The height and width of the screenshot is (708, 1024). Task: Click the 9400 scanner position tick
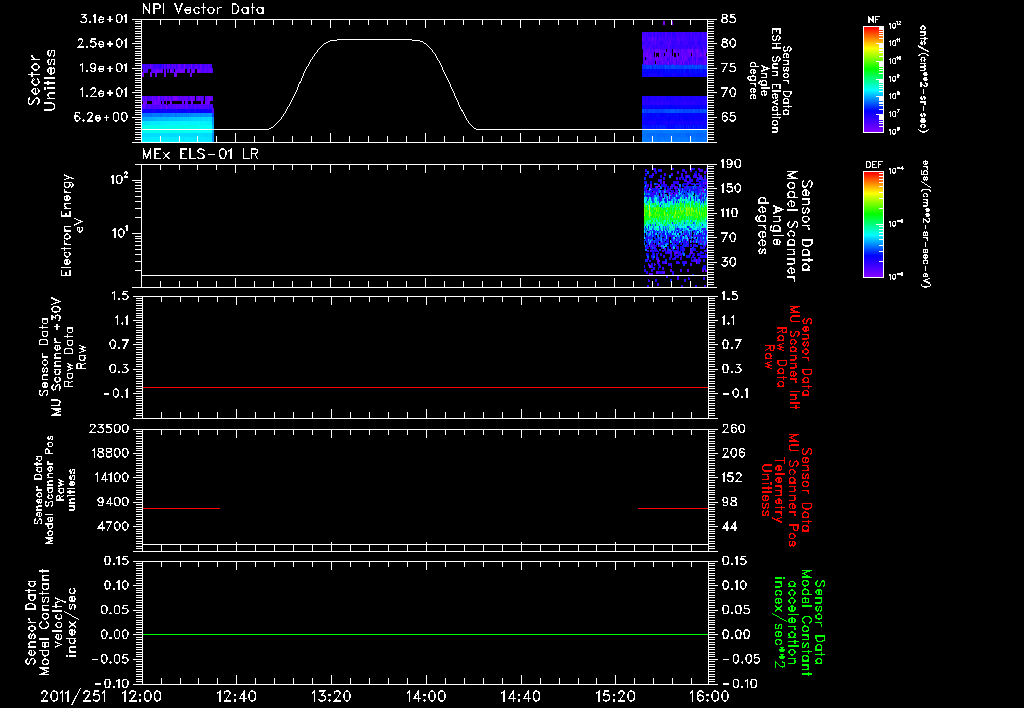pyautogui.click(x=113, y=502)
